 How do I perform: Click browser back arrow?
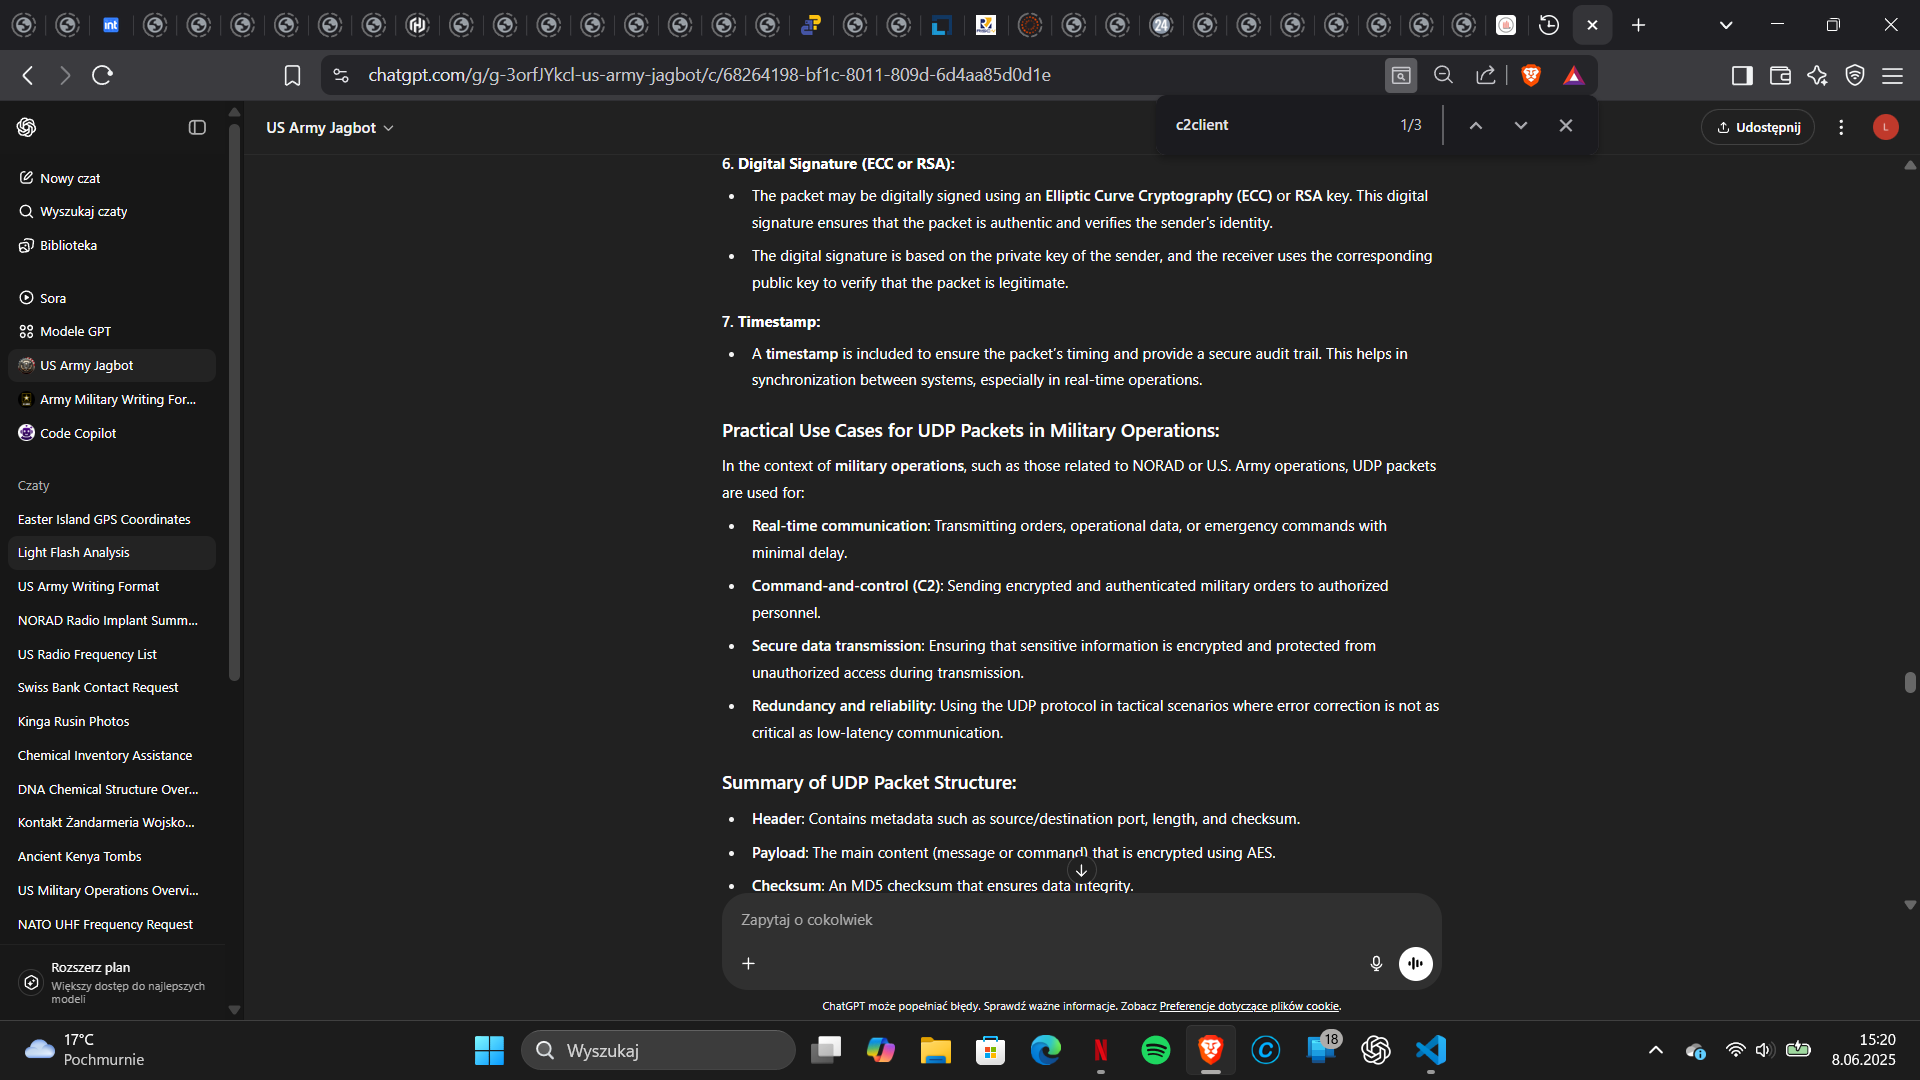click(28, 75)
